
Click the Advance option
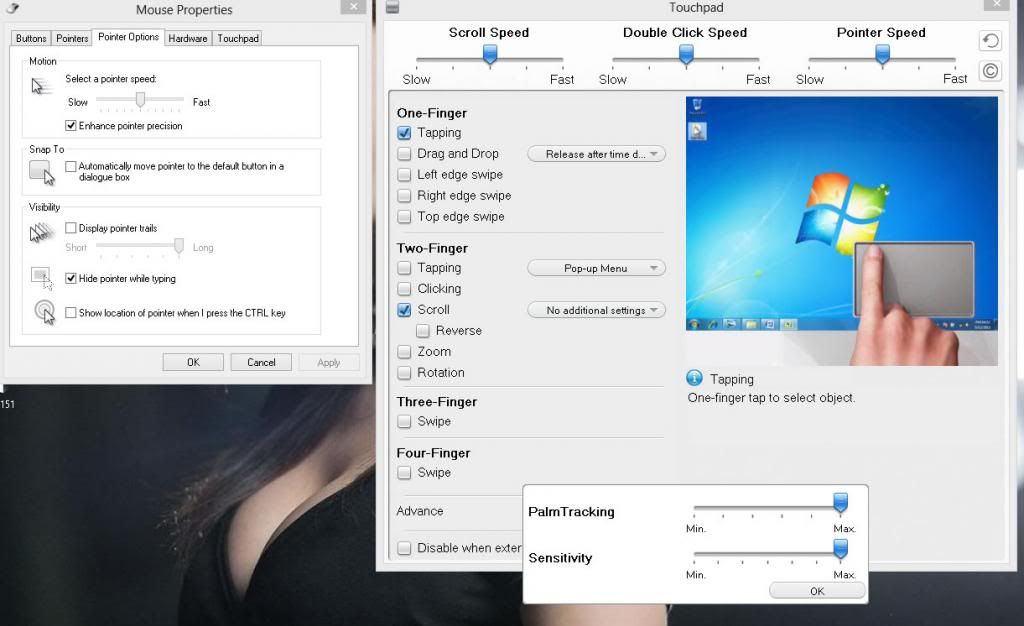pyautogui.click(x=420, y=511)
